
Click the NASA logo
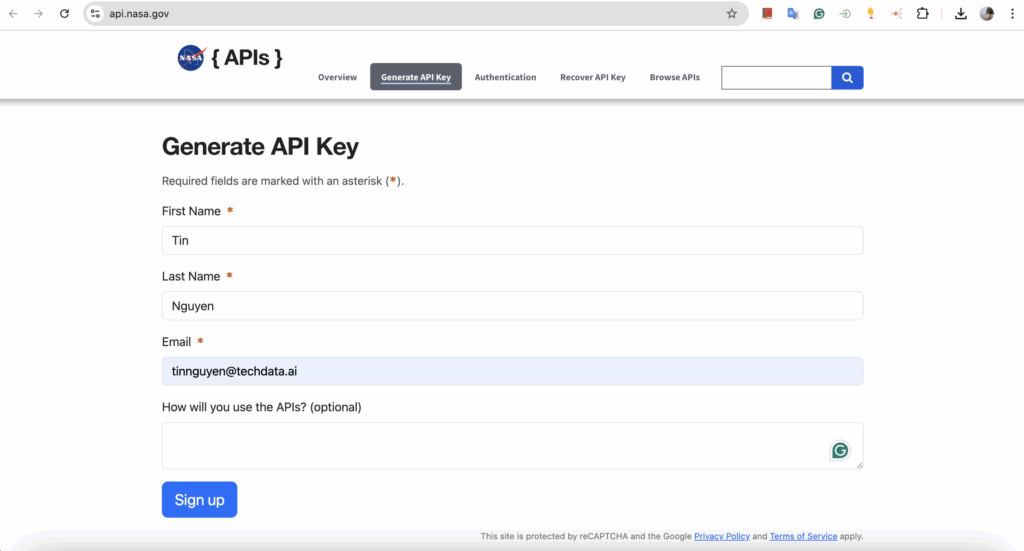pyautogui.click(x=190, y=58)
